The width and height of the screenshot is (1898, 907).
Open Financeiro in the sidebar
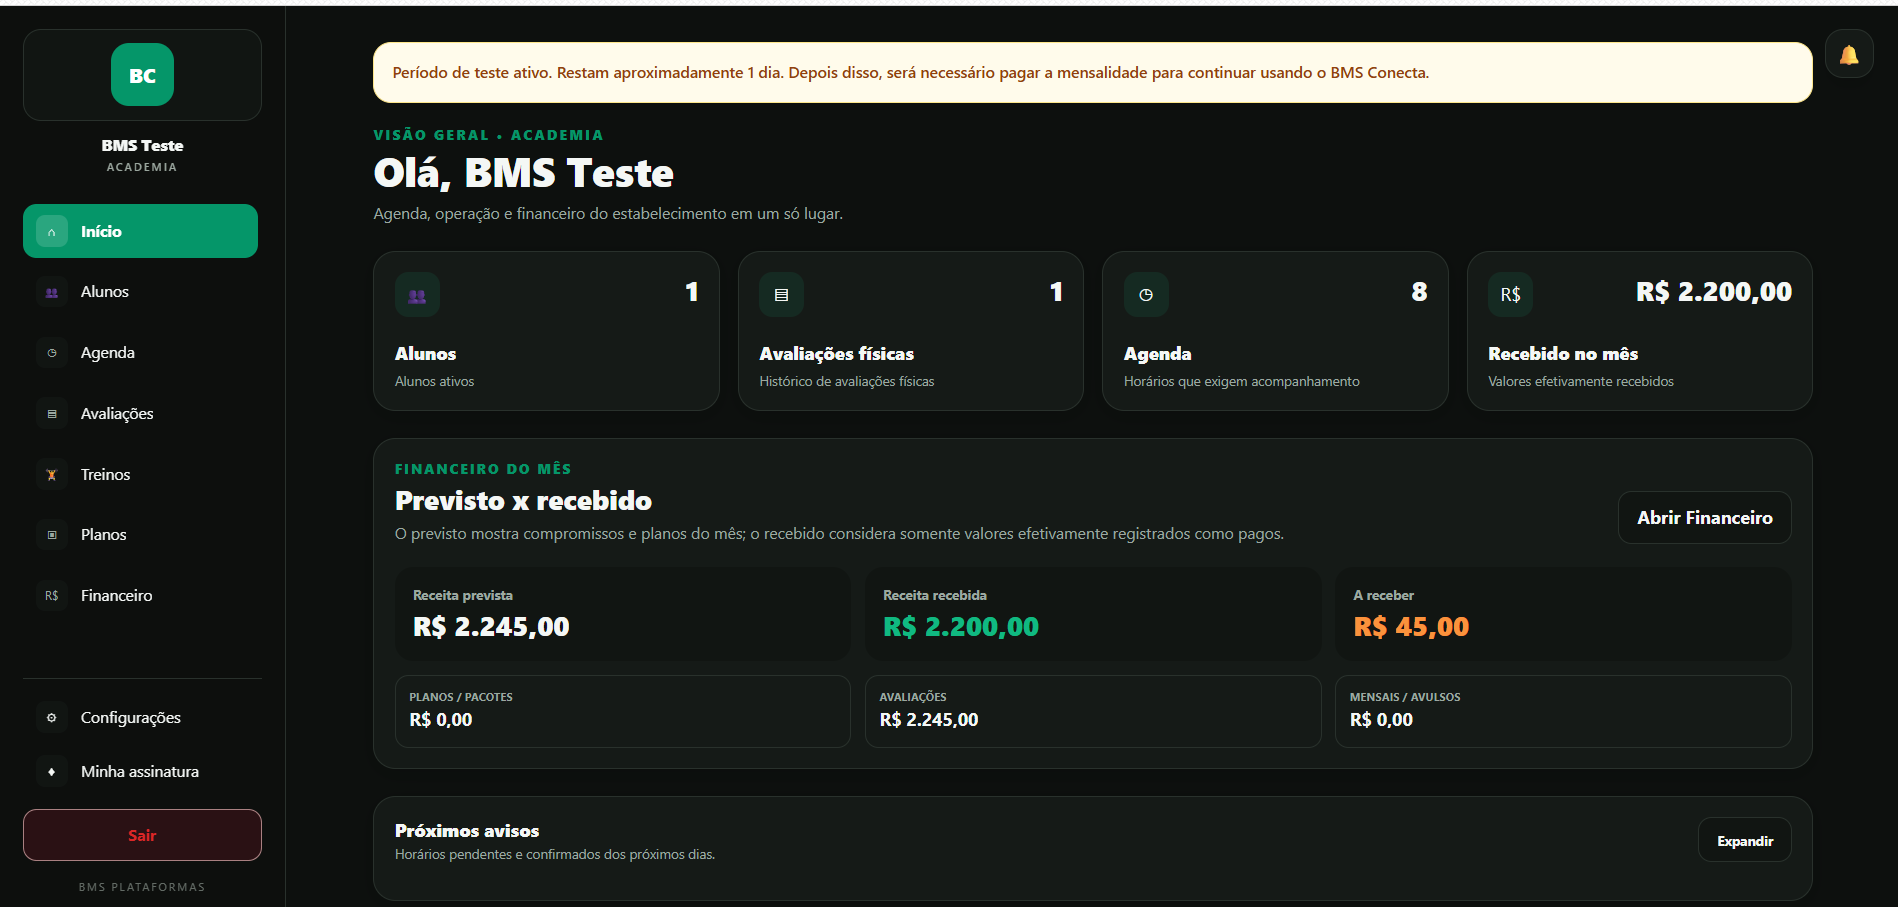140,596
